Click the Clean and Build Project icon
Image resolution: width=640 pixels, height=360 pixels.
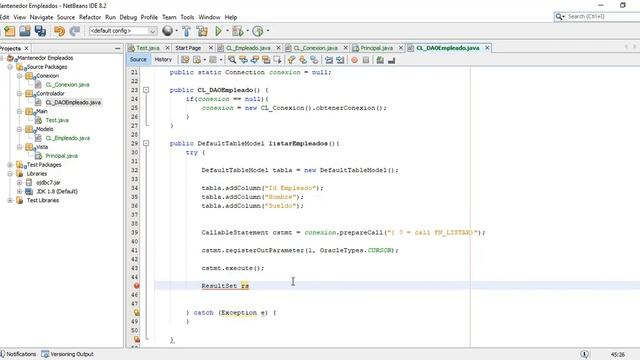click(202, 31)
